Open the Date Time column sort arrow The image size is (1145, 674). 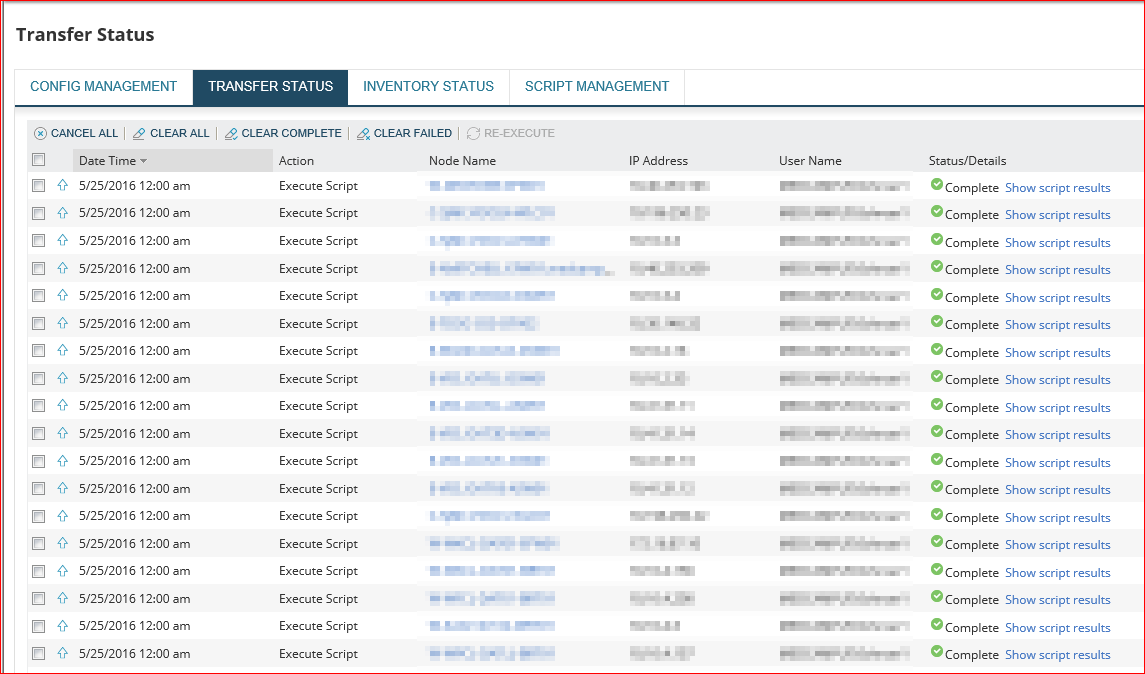click(x=144, y=161)
